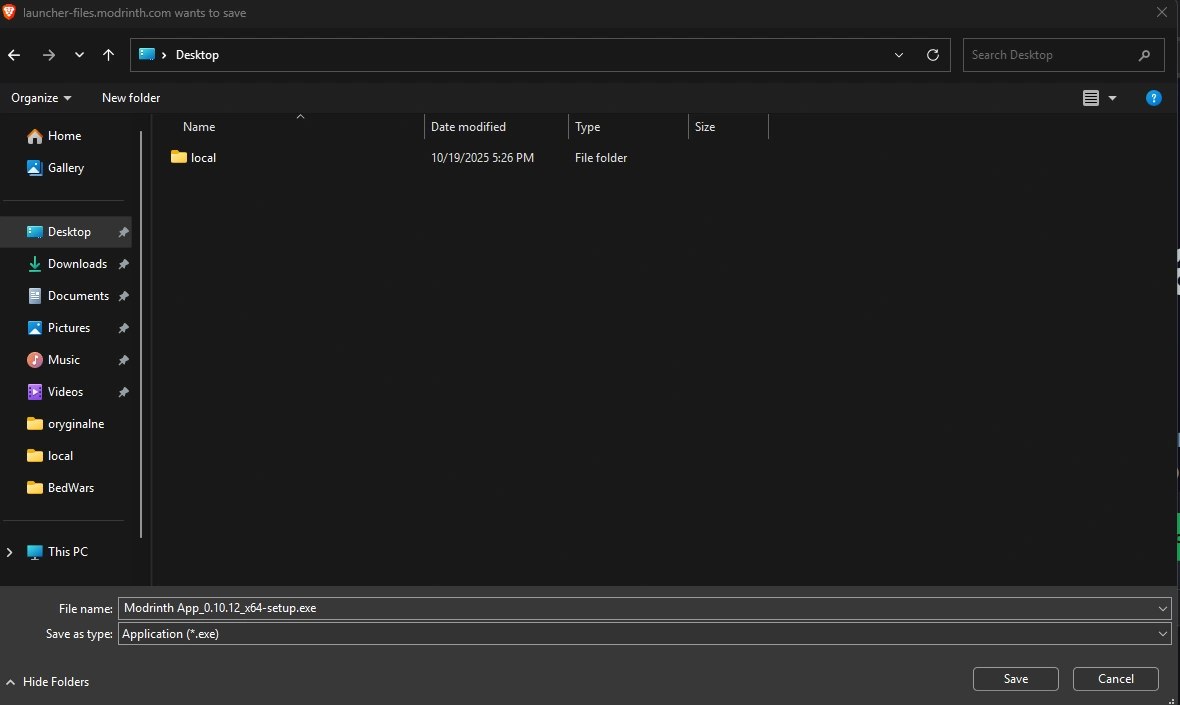Viewport: 1180px width, 705px height.
Task: Click the sidebar vertical scrollbar
Action: 141,335
